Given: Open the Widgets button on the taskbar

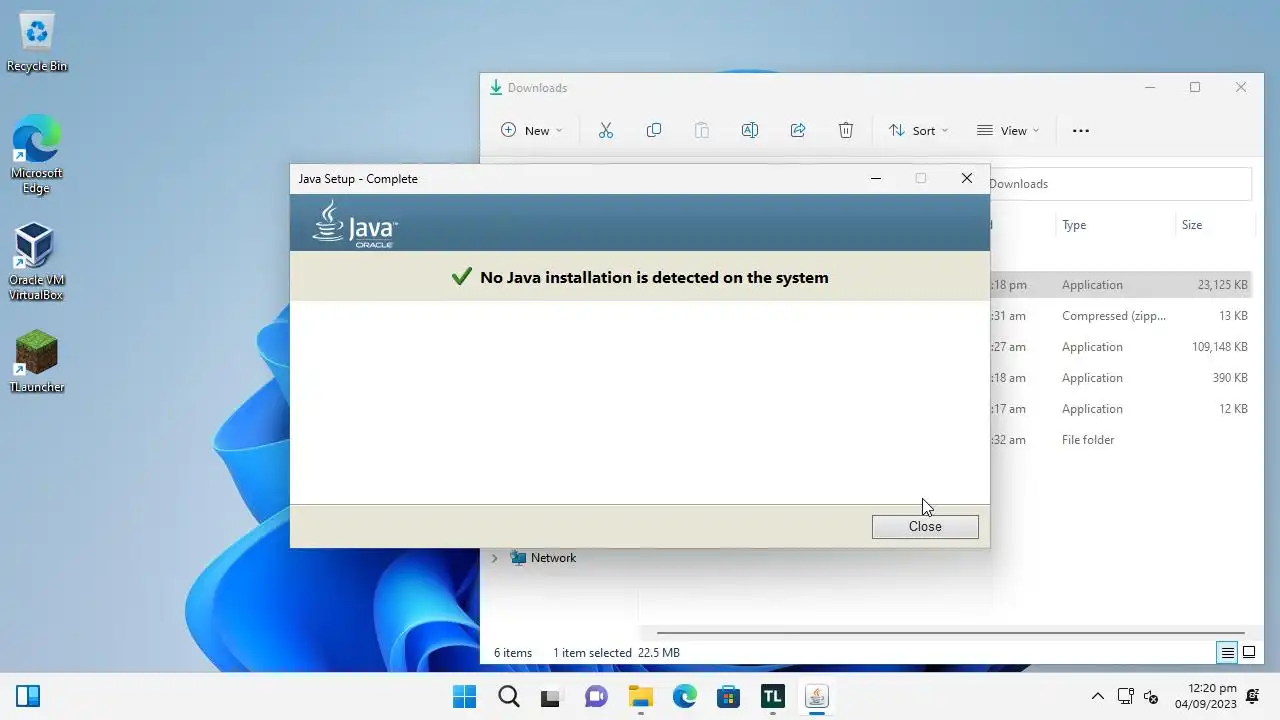Looking at the screenshot, I should pos(28,696).
